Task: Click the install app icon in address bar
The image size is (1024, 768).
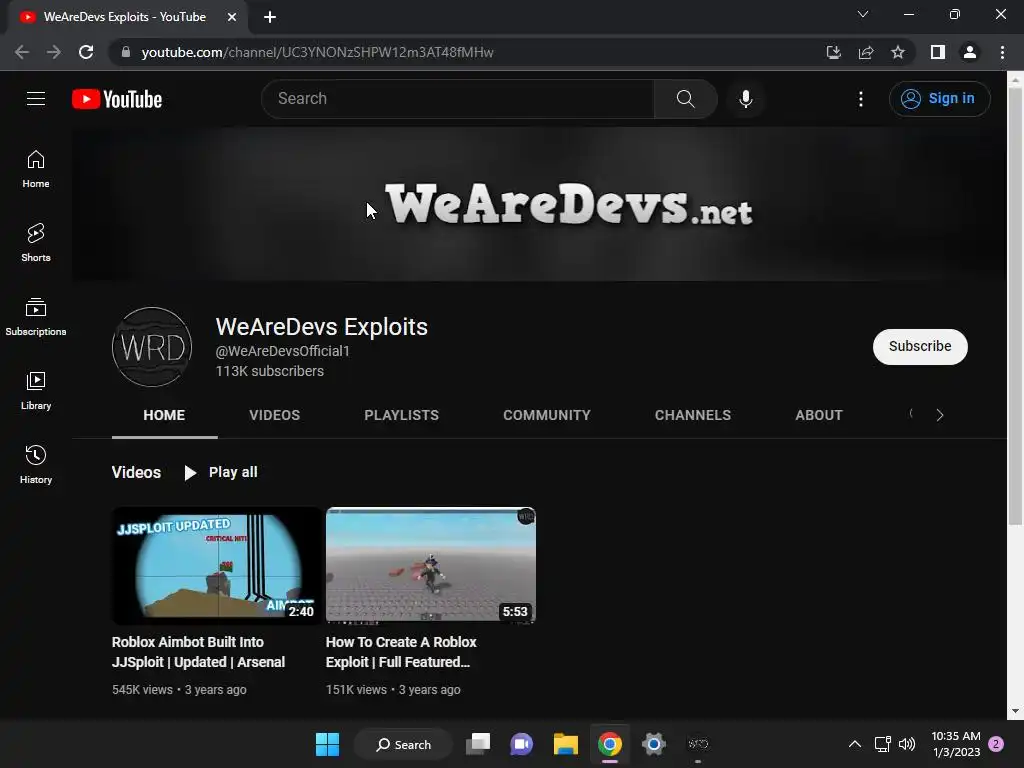Action: pyautogui.click(x=833, y=52)
